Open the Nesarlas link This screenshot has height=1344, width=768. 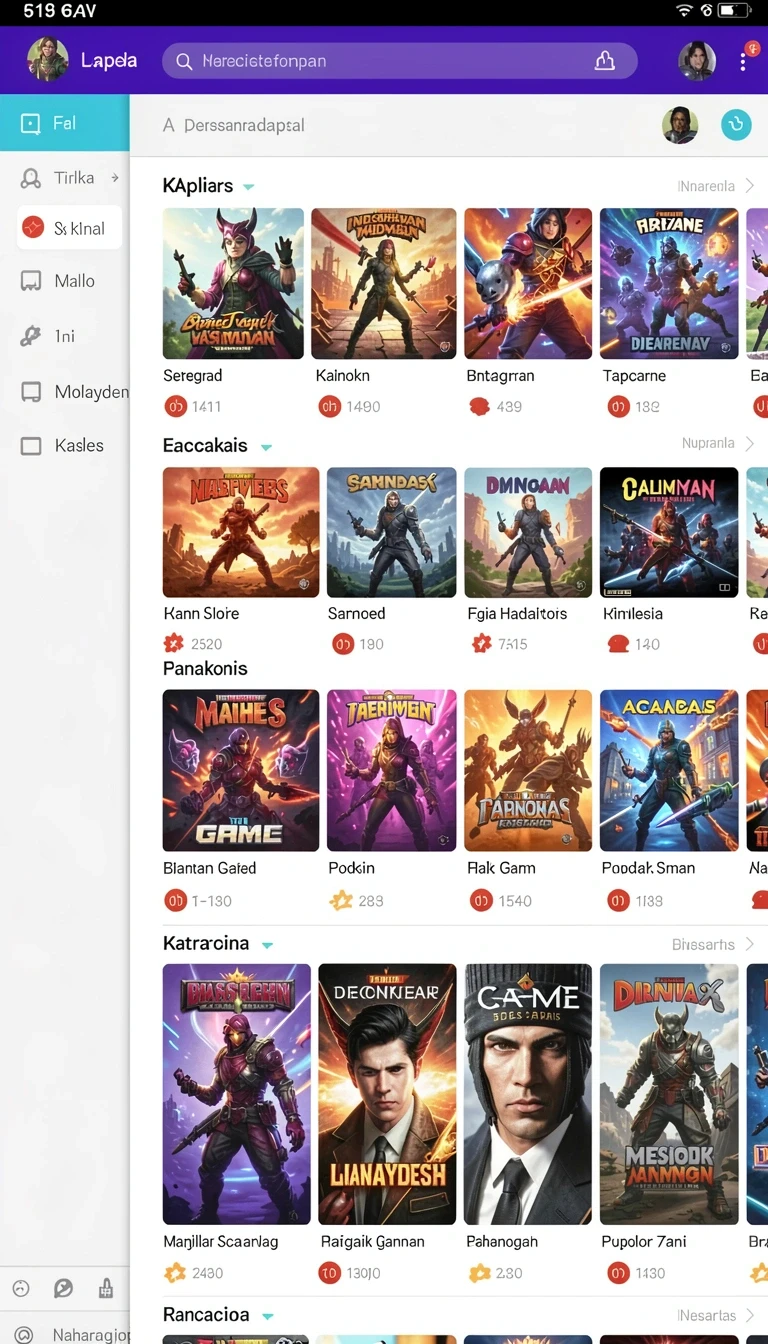tap(706, 1316)
